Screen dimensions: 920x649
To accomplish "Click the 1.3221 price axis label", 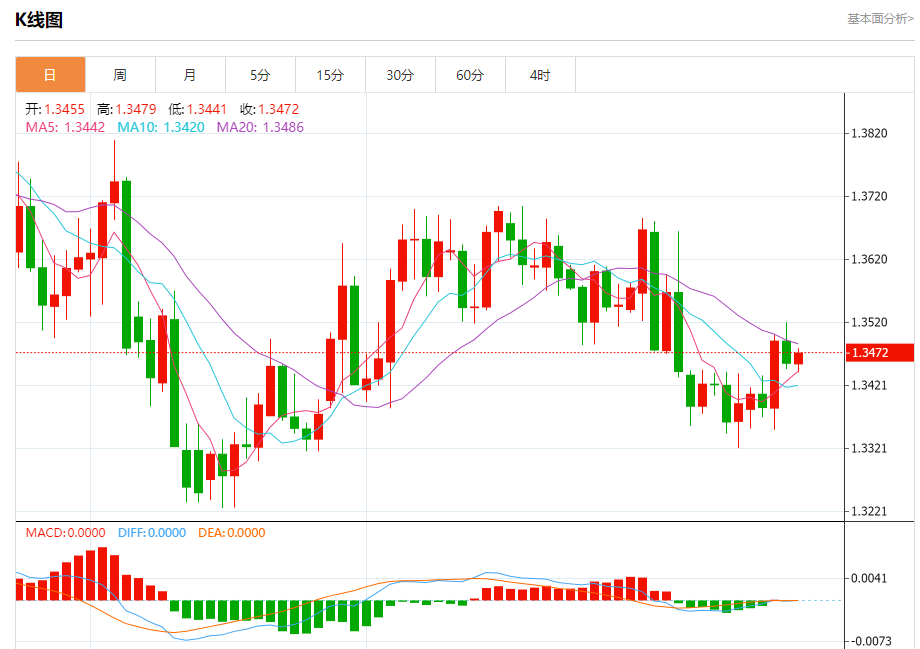I will pyautogui.click(x=870, y=511).
